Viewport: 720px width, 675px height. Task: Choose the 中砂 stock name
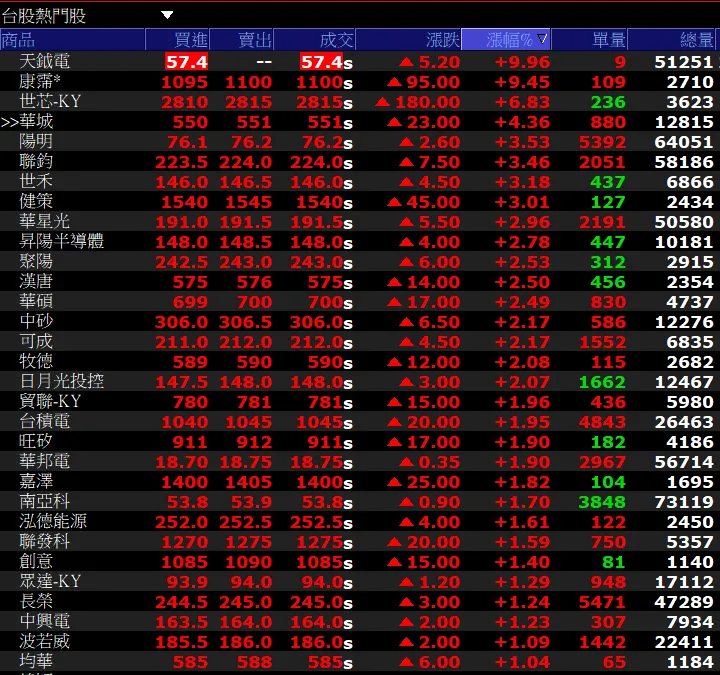tap(36, 321)
